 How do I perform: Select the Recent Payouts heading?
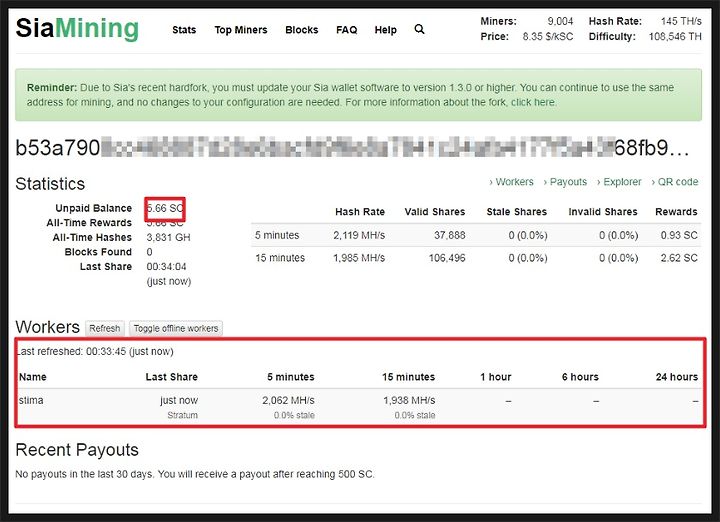pos(77,450)
